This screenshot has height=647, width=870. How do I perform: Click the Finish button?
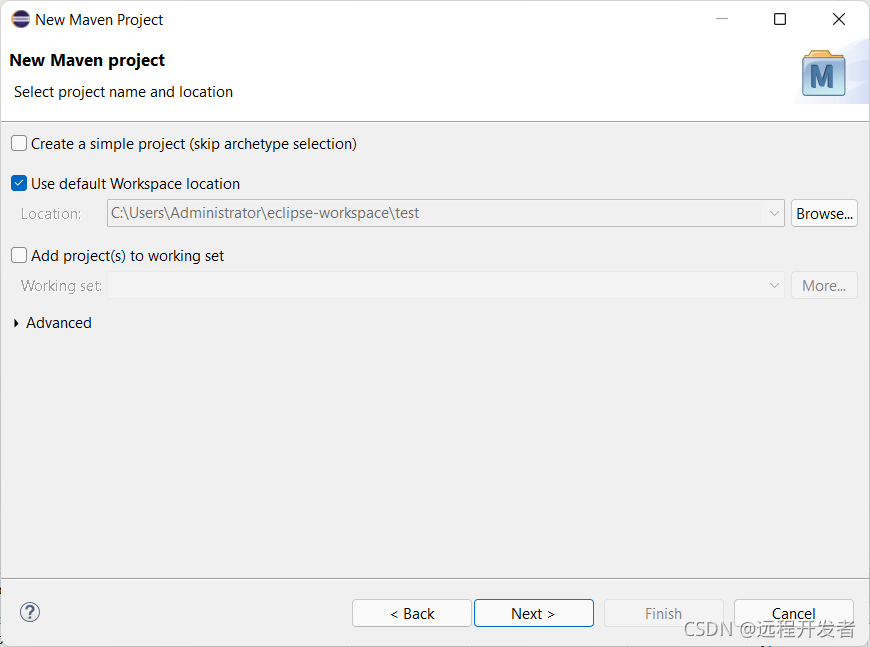[664, 613]
